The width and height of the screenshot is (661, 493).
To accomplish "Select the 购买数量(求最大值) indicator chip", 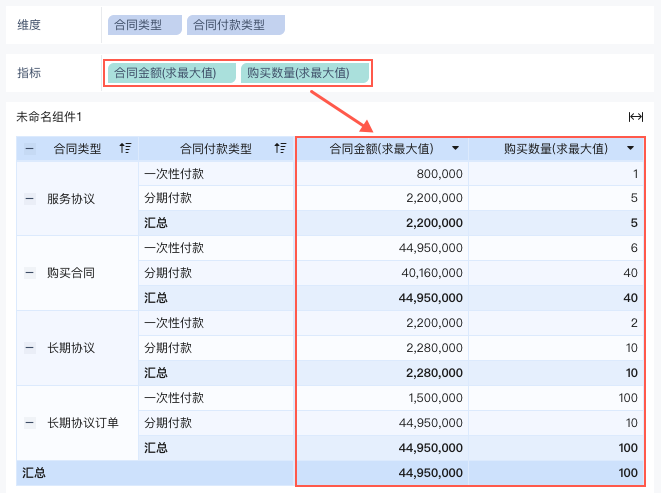I will point(305,73).
